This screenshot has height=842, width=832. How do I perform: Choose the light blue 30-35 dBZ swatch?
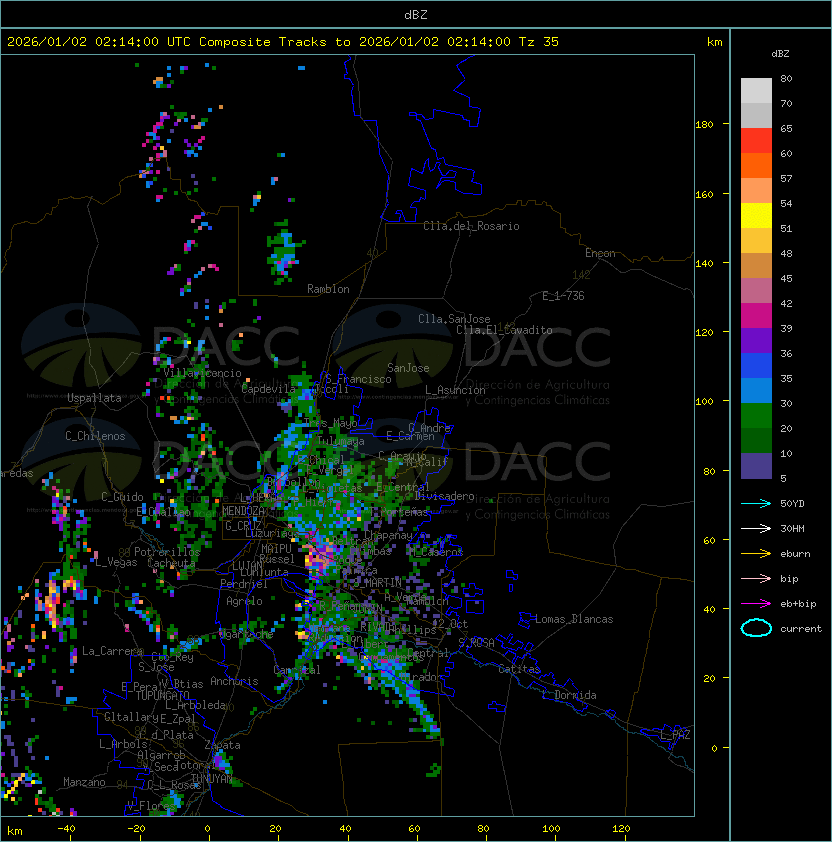coord(756,390)
